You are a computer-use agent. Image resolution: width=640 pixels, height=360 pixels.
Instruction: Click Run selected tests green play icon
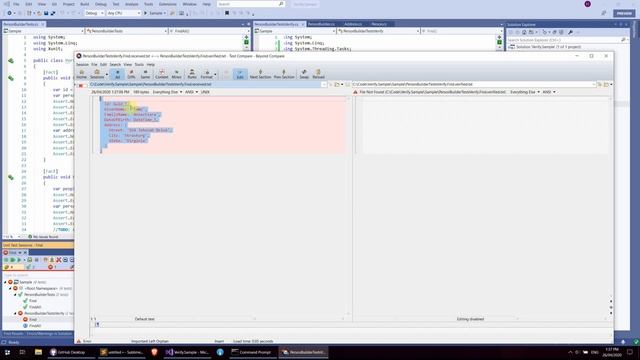click(x=19, y=260)
